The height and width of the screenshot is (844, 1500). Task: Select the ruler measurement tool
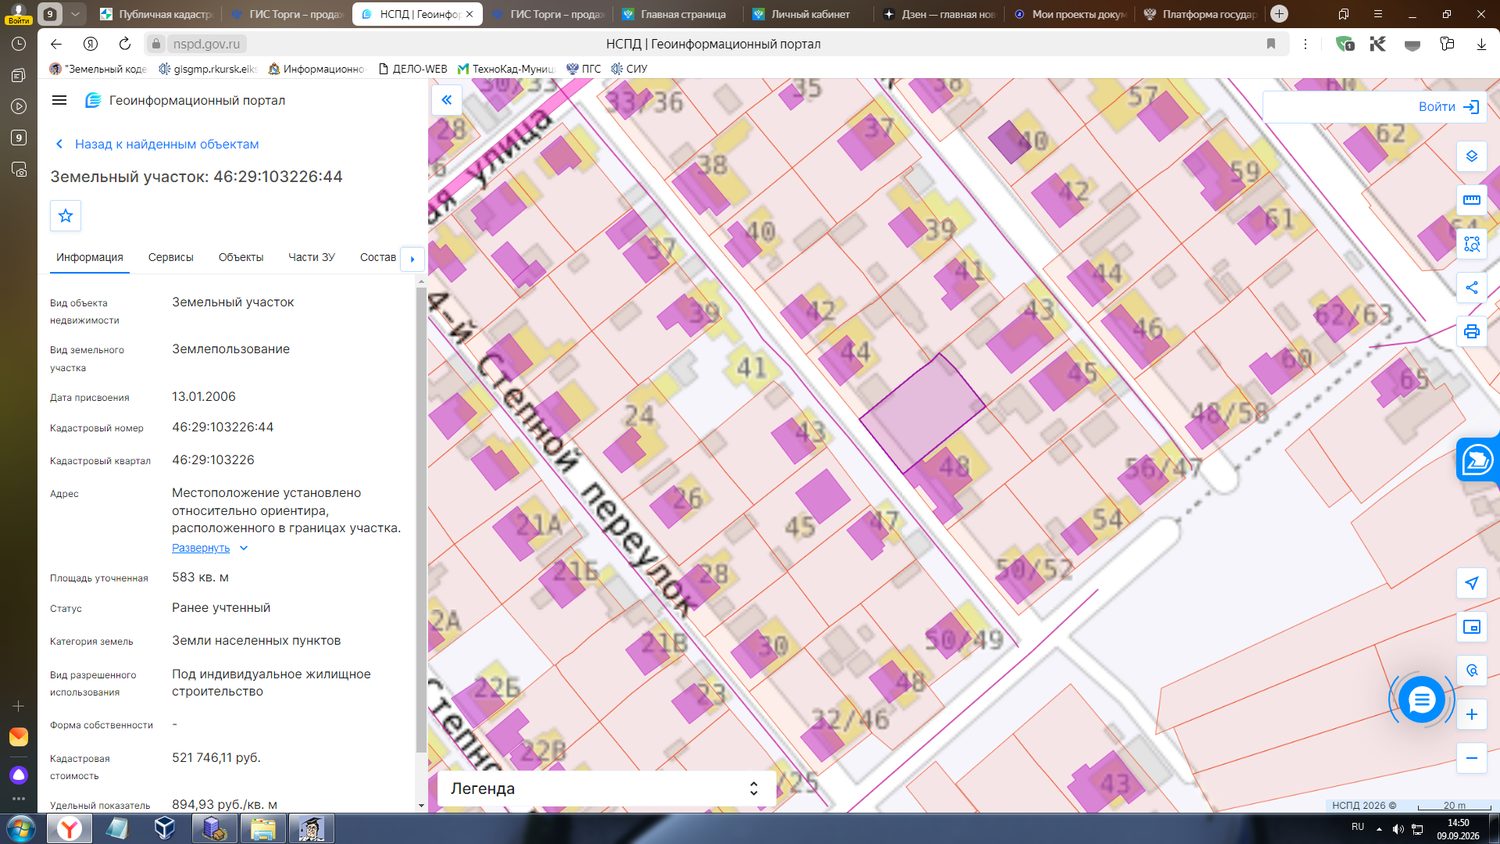(1471, 200)
